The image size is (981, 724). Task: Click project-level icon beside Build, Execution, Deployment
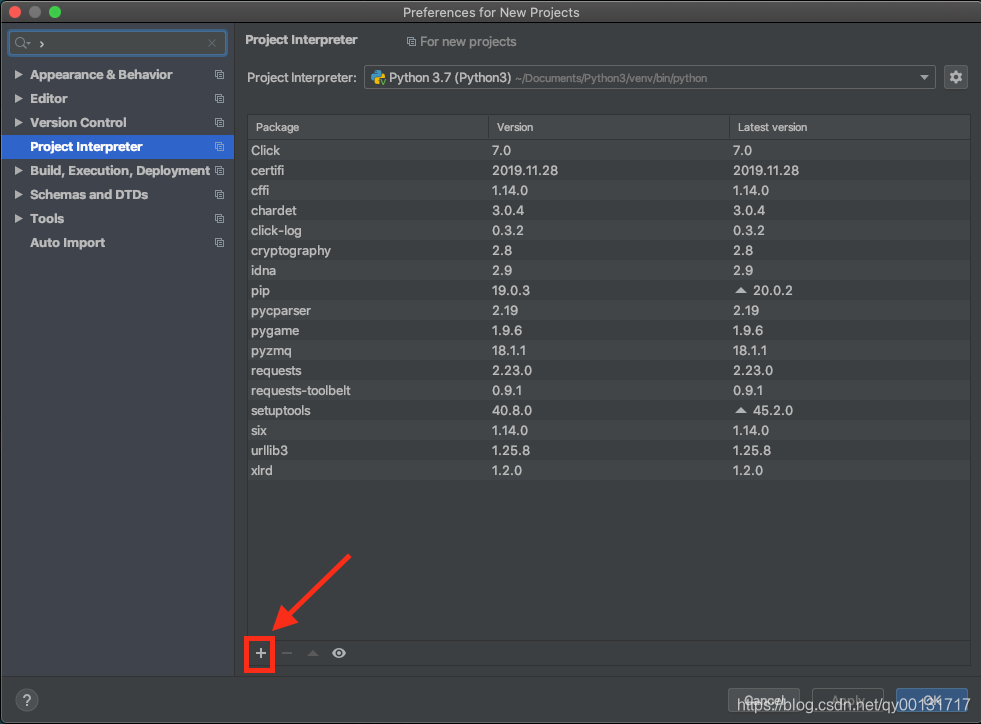tap(219, 170)
